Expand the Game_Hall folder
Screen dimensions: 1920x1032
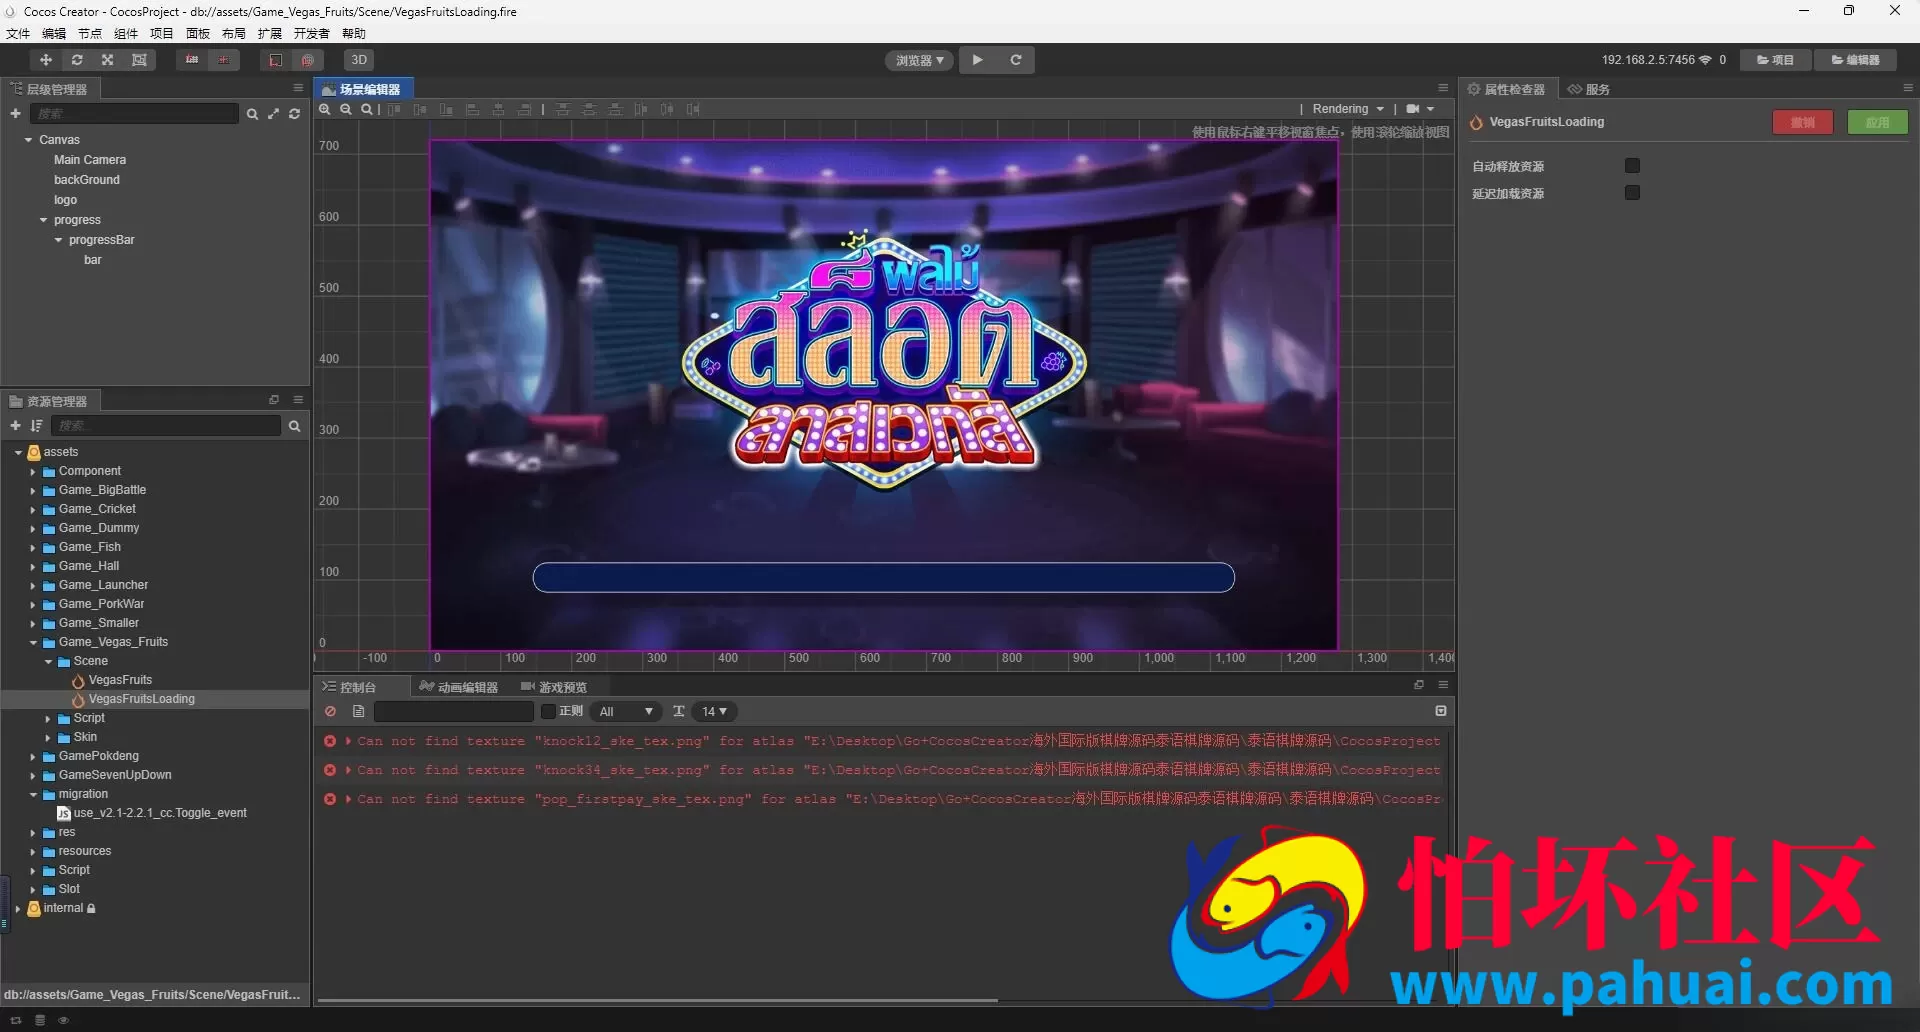point(32,567)
